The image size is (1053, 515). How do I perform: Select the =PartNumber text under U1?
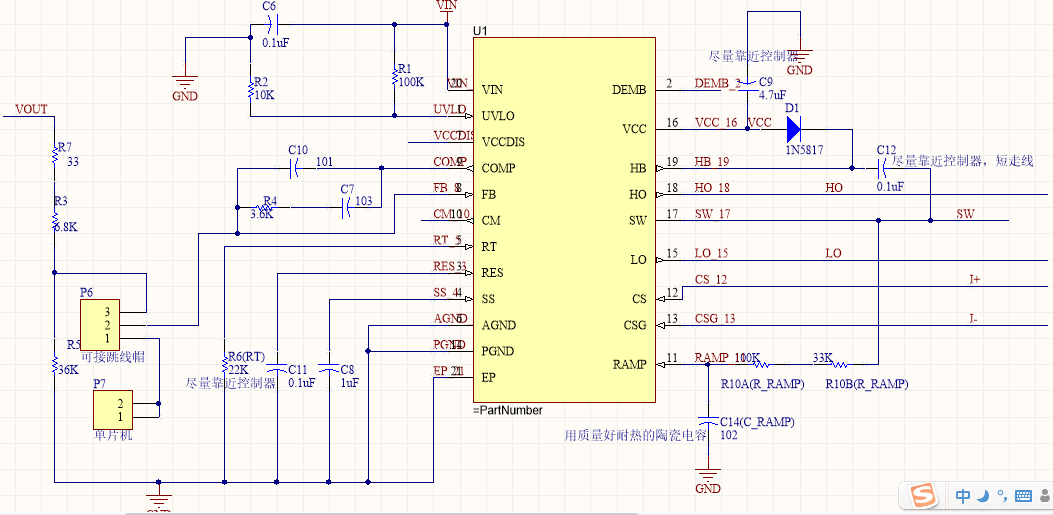[x=508, y=410]
